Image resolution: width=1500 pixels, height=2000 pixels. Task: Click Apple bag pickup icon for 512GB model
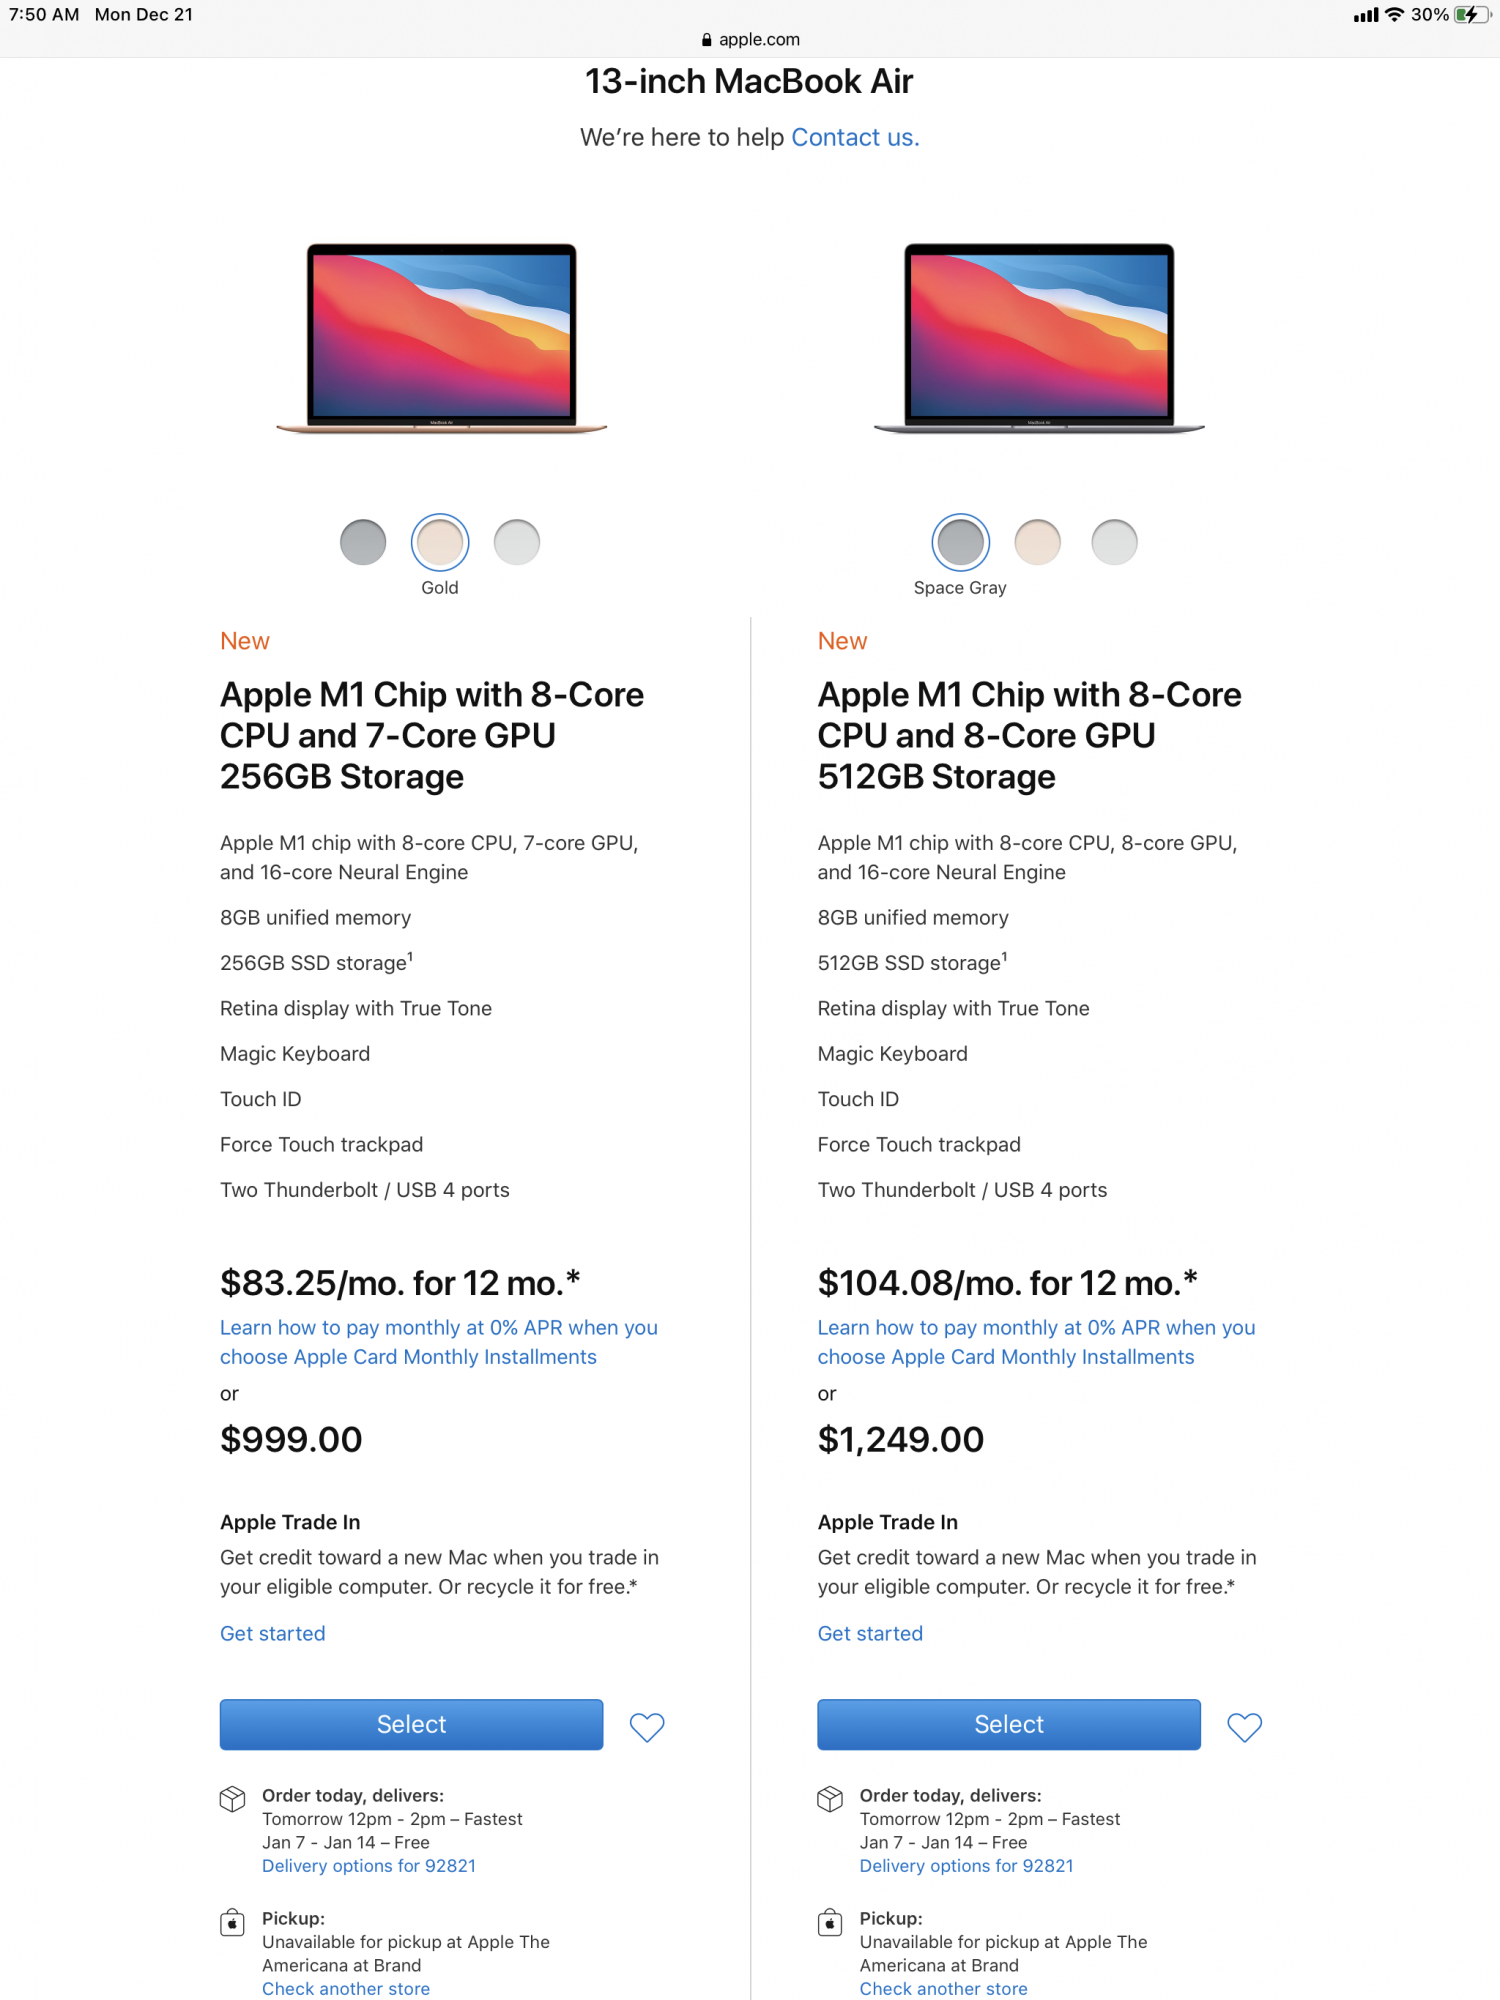(x=830, y=1922)
